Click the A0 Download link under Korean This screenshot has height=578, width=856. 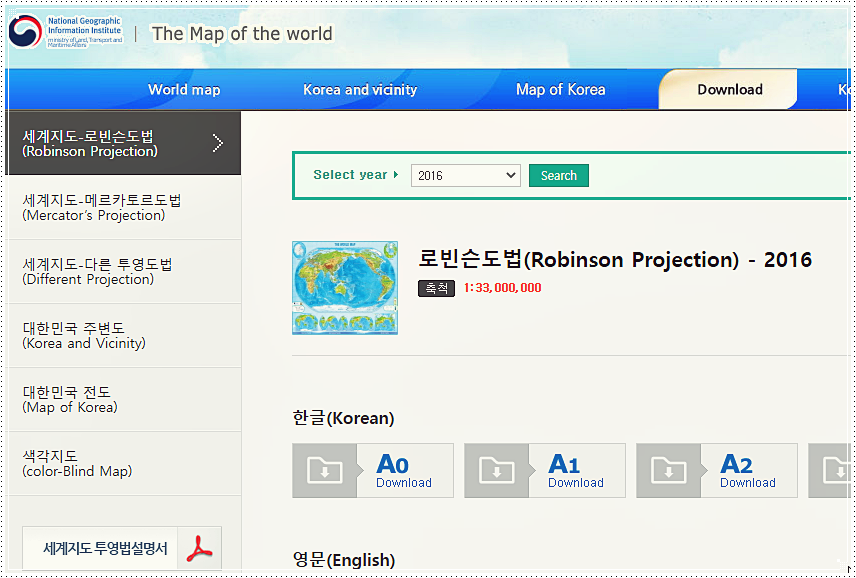(x=404, y=470)
